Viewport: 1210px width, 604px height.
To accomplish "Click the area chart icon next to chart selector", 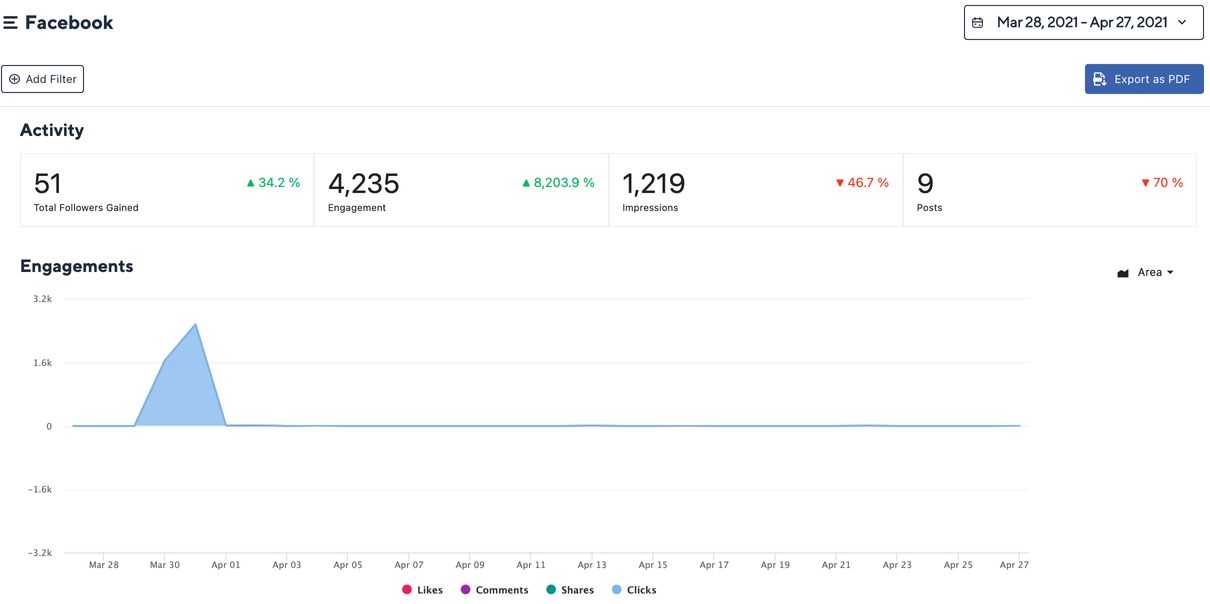I will [1122, 271].
